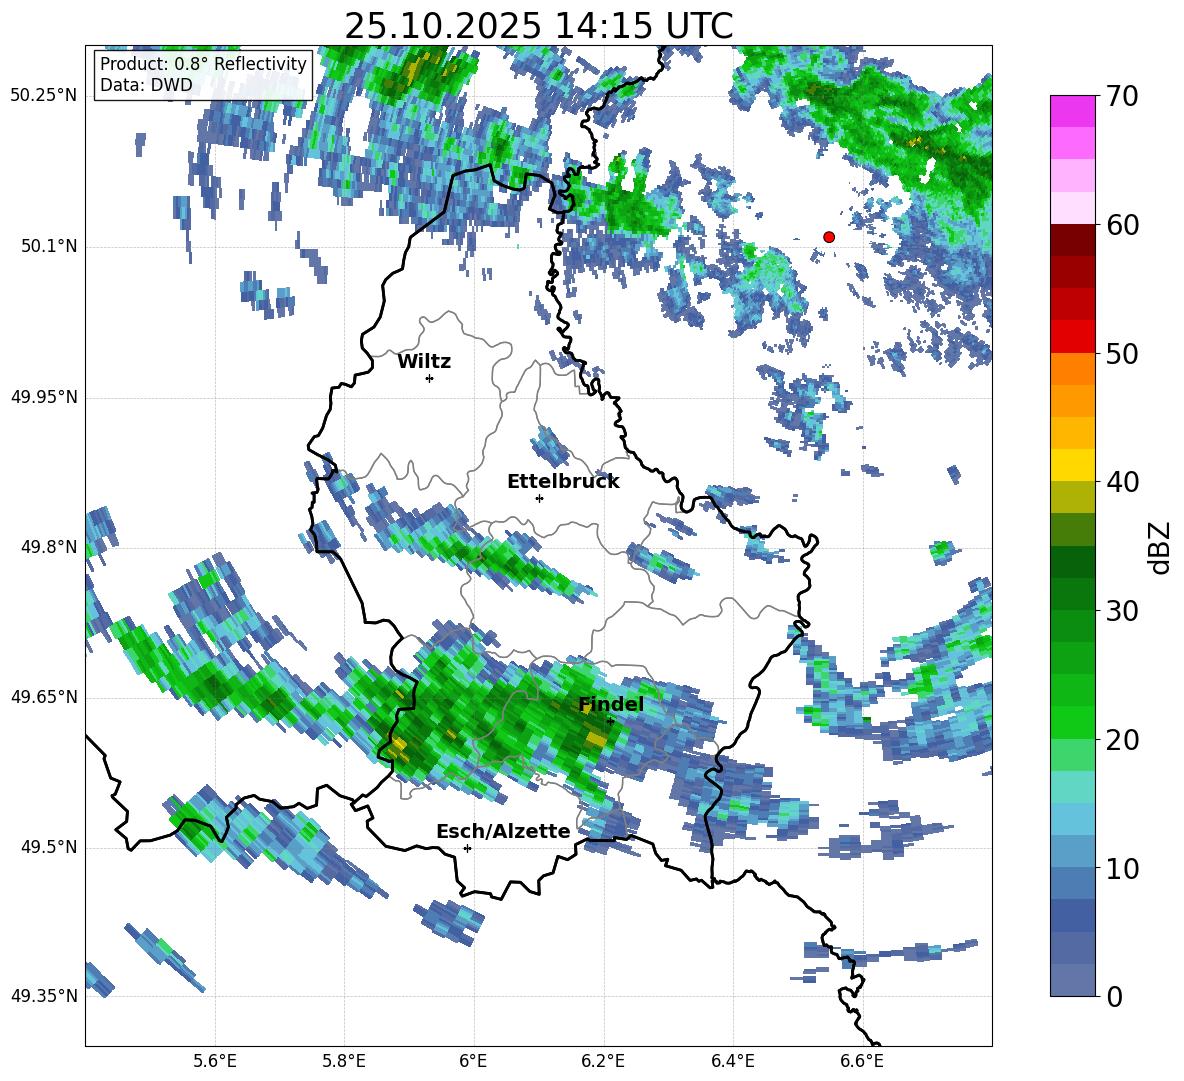
Task: Click the Wiltz city label
Action: [x=424, y=362]
